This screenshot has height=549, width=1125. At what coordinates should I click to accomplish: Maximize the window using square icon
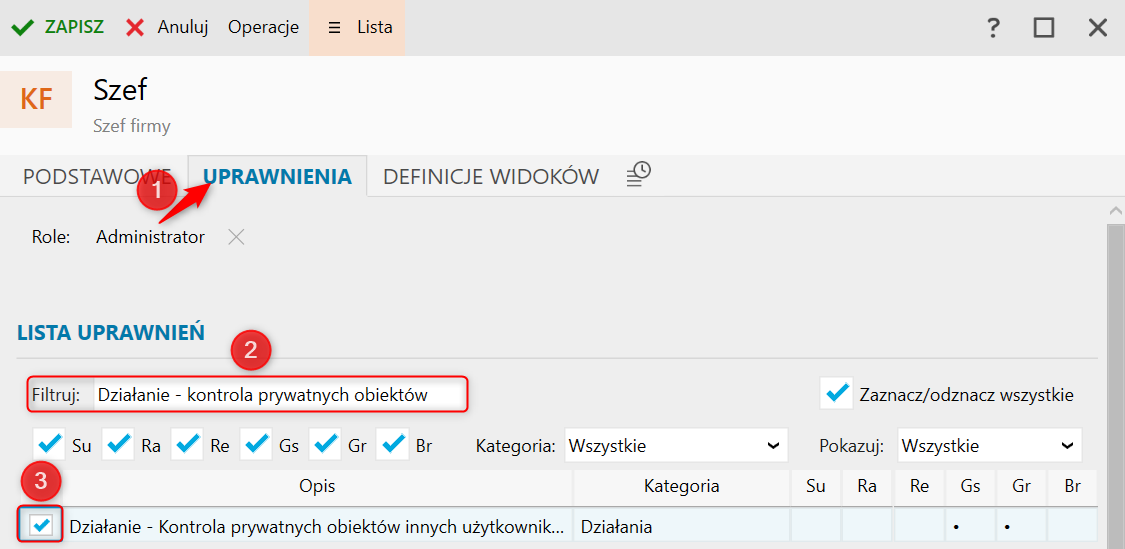point(1044,28)
